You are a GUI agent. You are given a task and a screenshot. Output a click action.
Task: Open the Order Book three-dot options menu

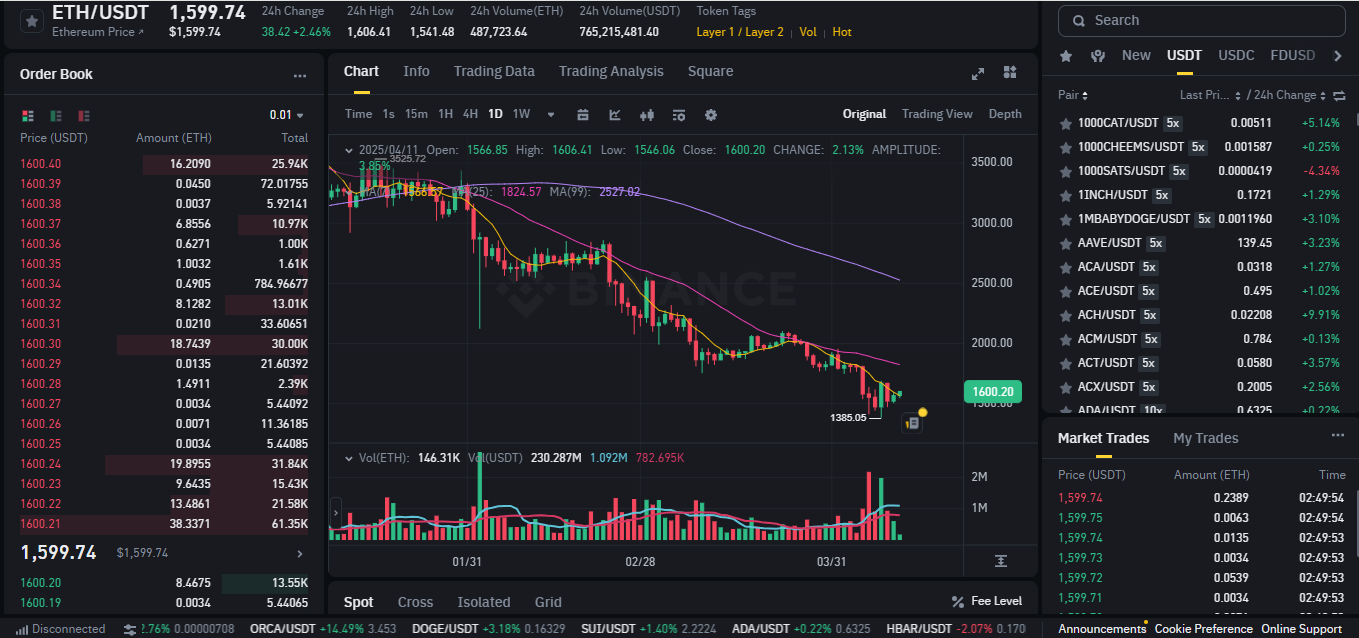coord(300,75)
